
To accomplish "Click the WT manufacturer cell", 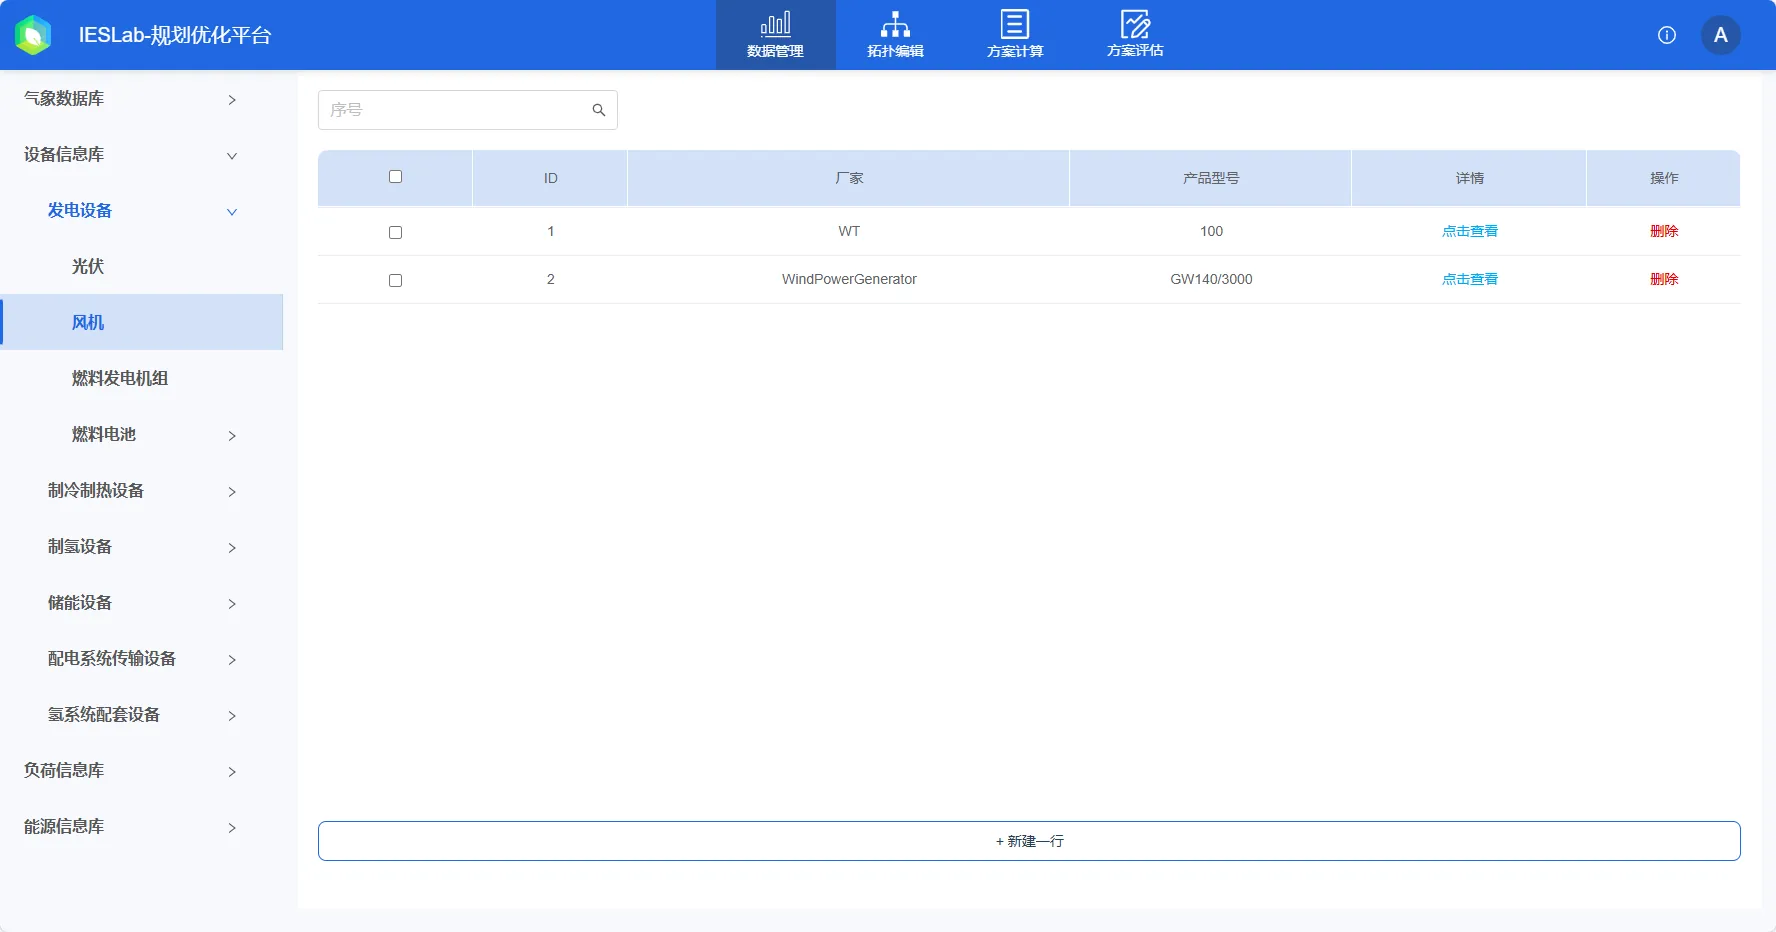I will (x=849, y=231).
